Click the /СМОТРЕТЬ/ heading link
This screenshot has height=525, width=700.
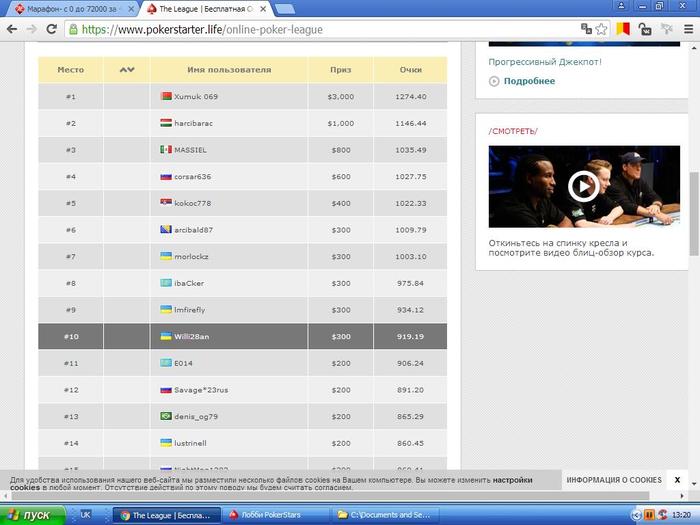point(513,131)
